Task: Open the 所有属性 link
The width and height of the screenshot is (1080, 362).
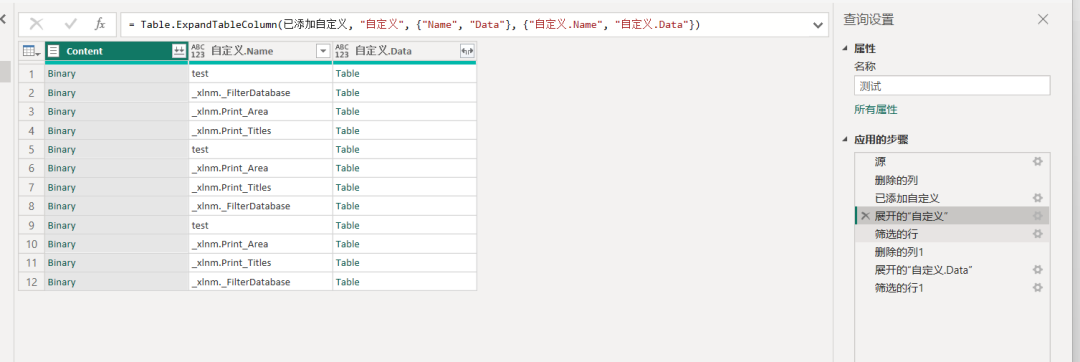Action: coord(875,109)
